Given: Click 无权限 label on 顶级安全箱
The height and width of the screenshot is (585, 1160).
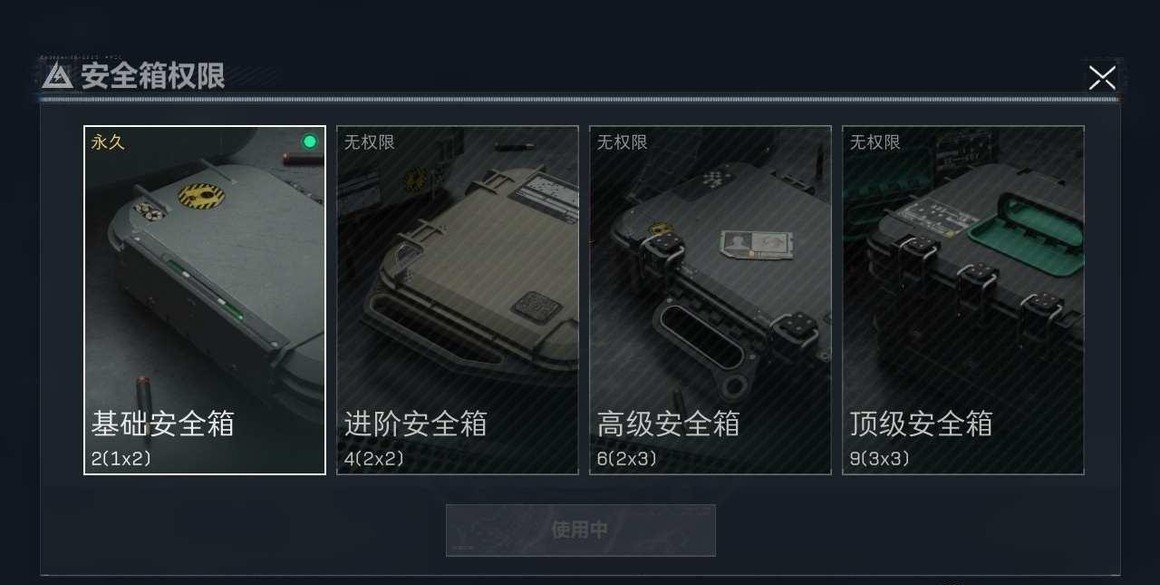Looking at the screenshot, I should 875,142.
